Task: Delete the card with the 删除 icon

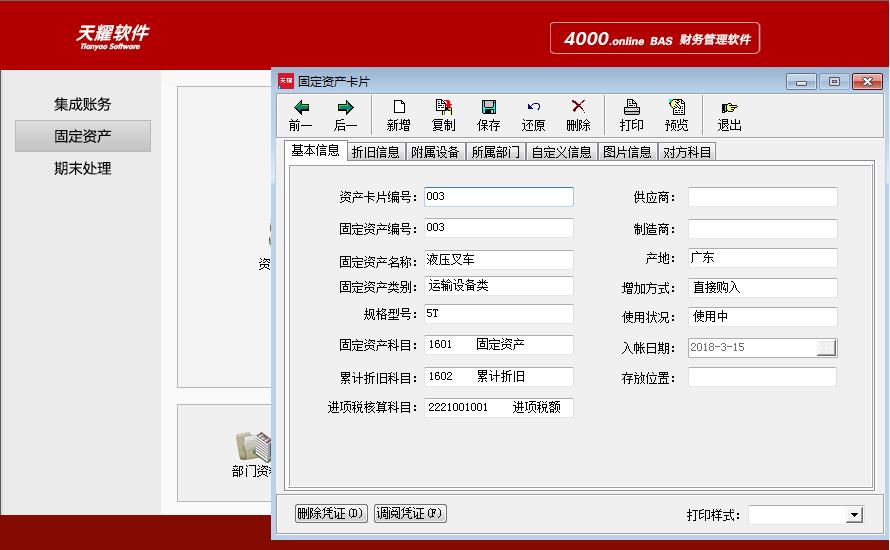Action: 578,115
